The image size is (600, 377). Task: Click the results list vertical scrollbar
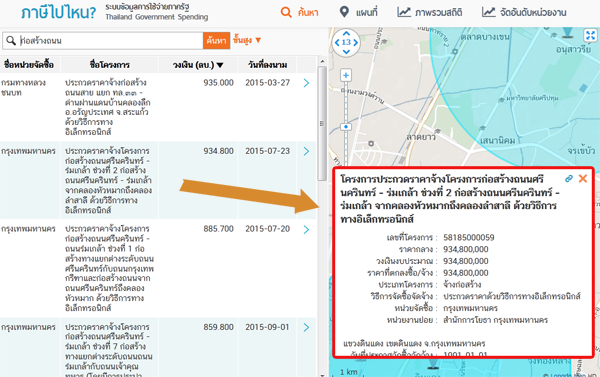[x=322, y=123]
